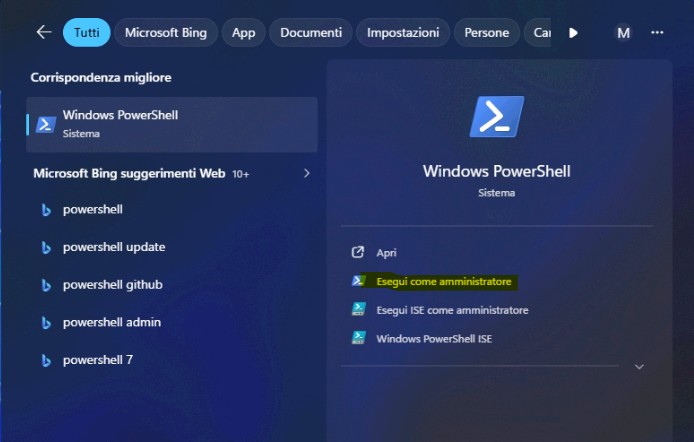Image resolution: width=694 pixels, height=442 pixels.
Task: Switch to the Impostazioni filter tab
Action: 402,32
